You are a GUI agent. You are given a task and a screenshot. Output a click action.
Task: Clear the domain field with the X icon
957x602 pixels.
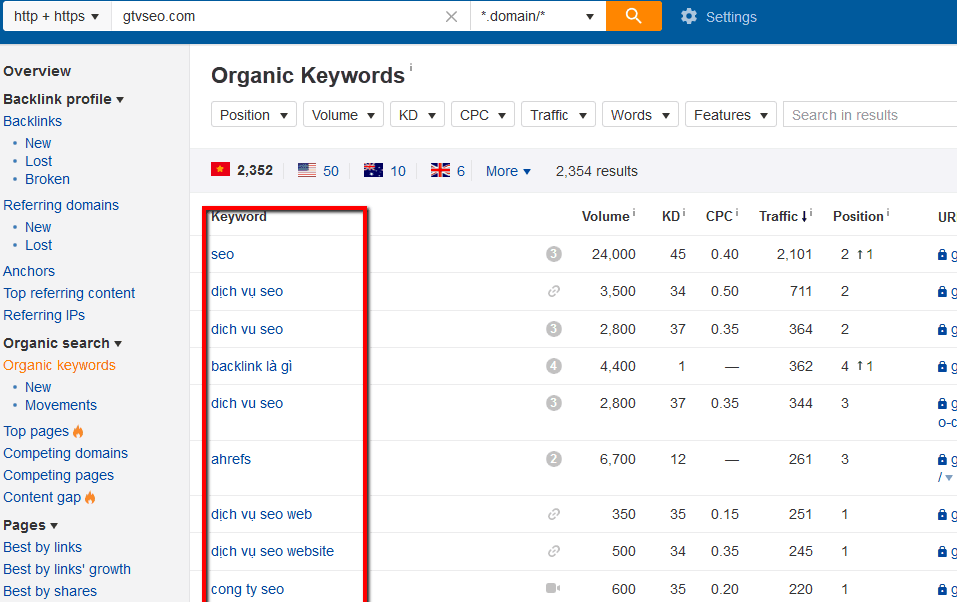[x=451, y=16]
